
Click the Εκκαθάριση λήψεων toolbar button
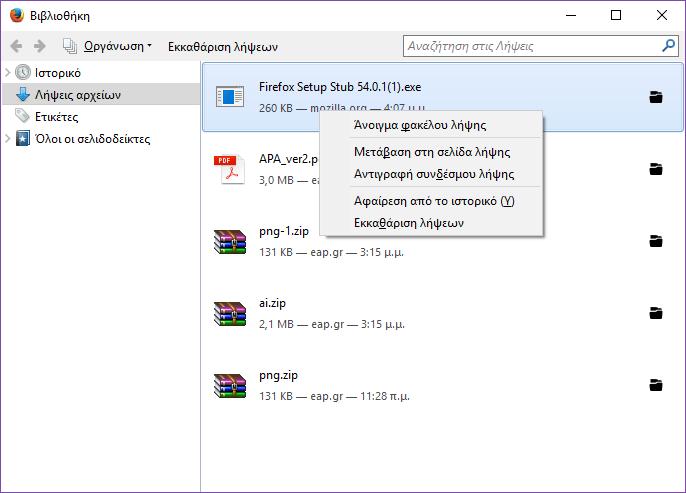[223, 46]
